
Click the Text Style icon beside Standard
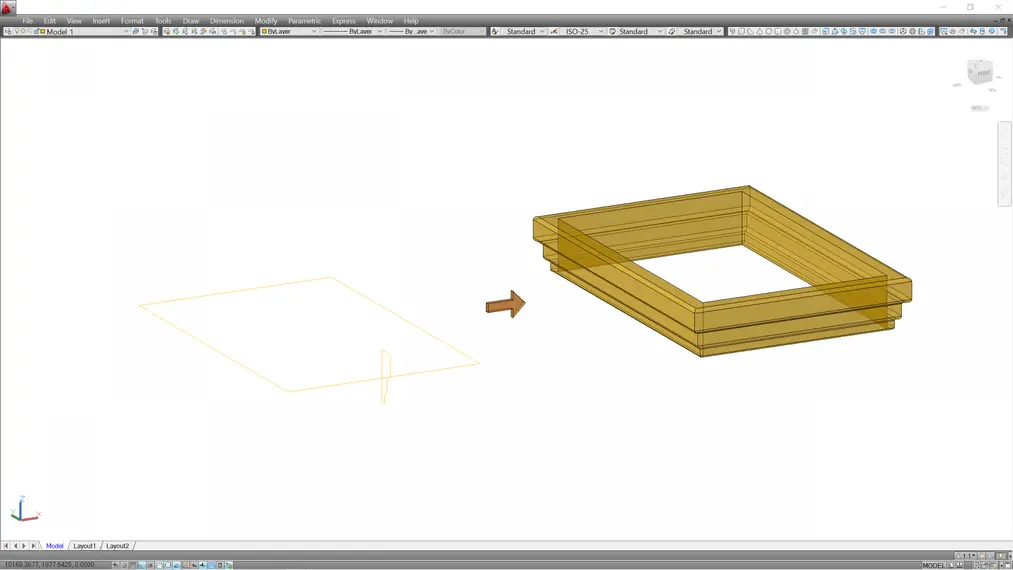[x=495, y=32]
